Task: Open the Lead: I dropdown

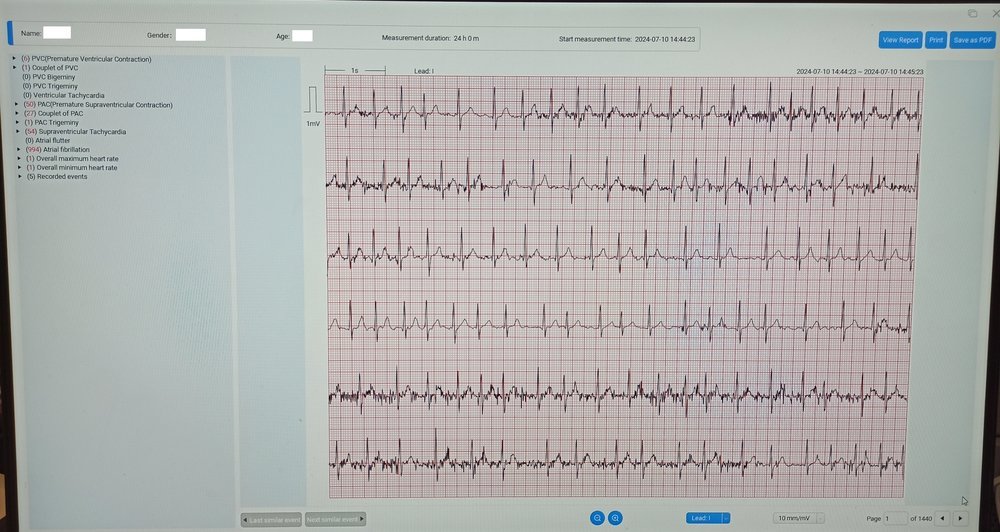Action: pyautogui.click(x=708, y=518)
